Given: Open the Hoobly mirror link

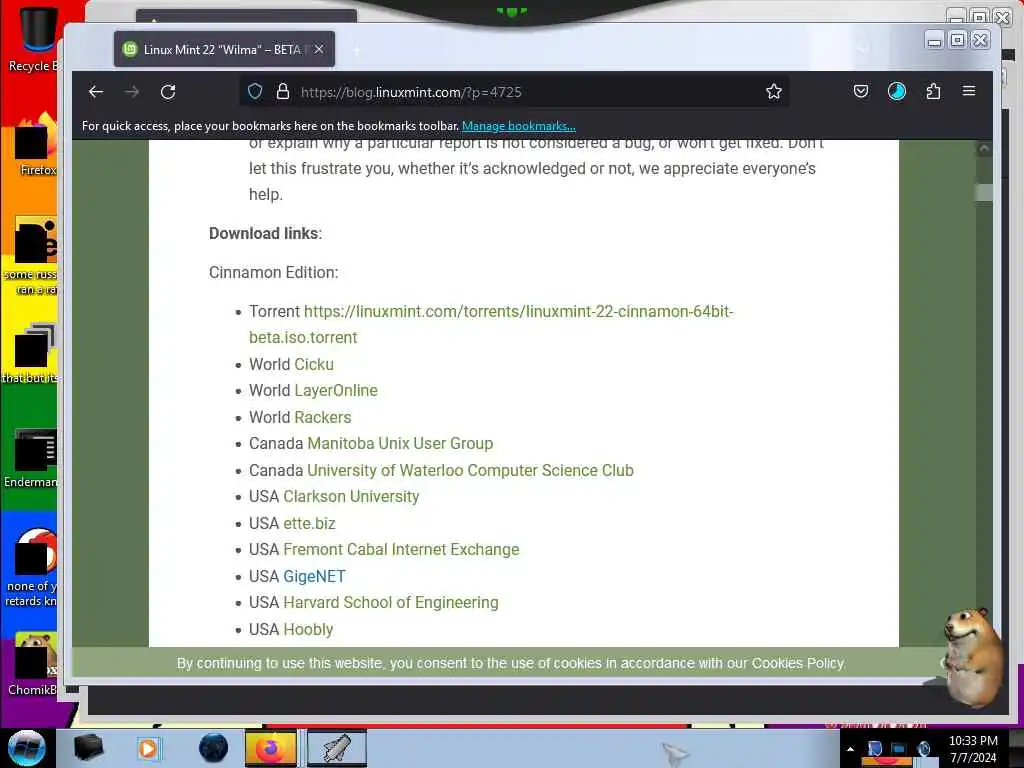Looking at the screenshot, I should pos(308,629).
